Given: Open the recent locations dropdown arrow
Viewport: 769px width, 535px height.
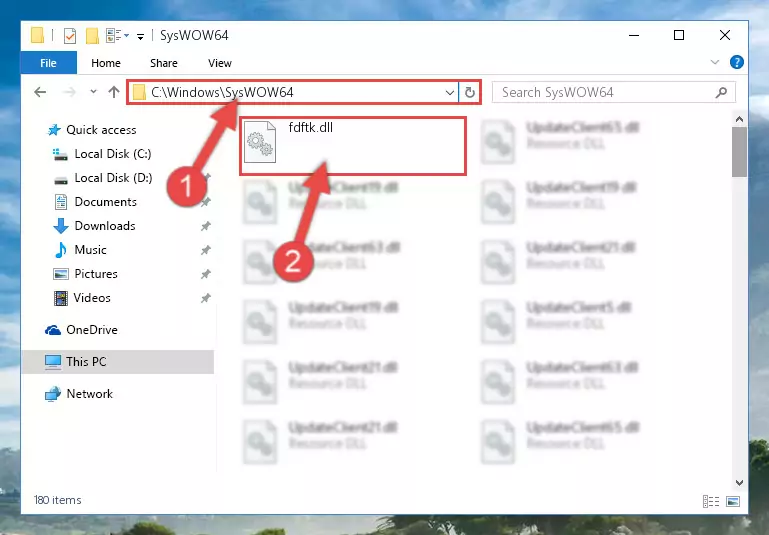Looking at the screenshot, I should click(x=93, y=91).
